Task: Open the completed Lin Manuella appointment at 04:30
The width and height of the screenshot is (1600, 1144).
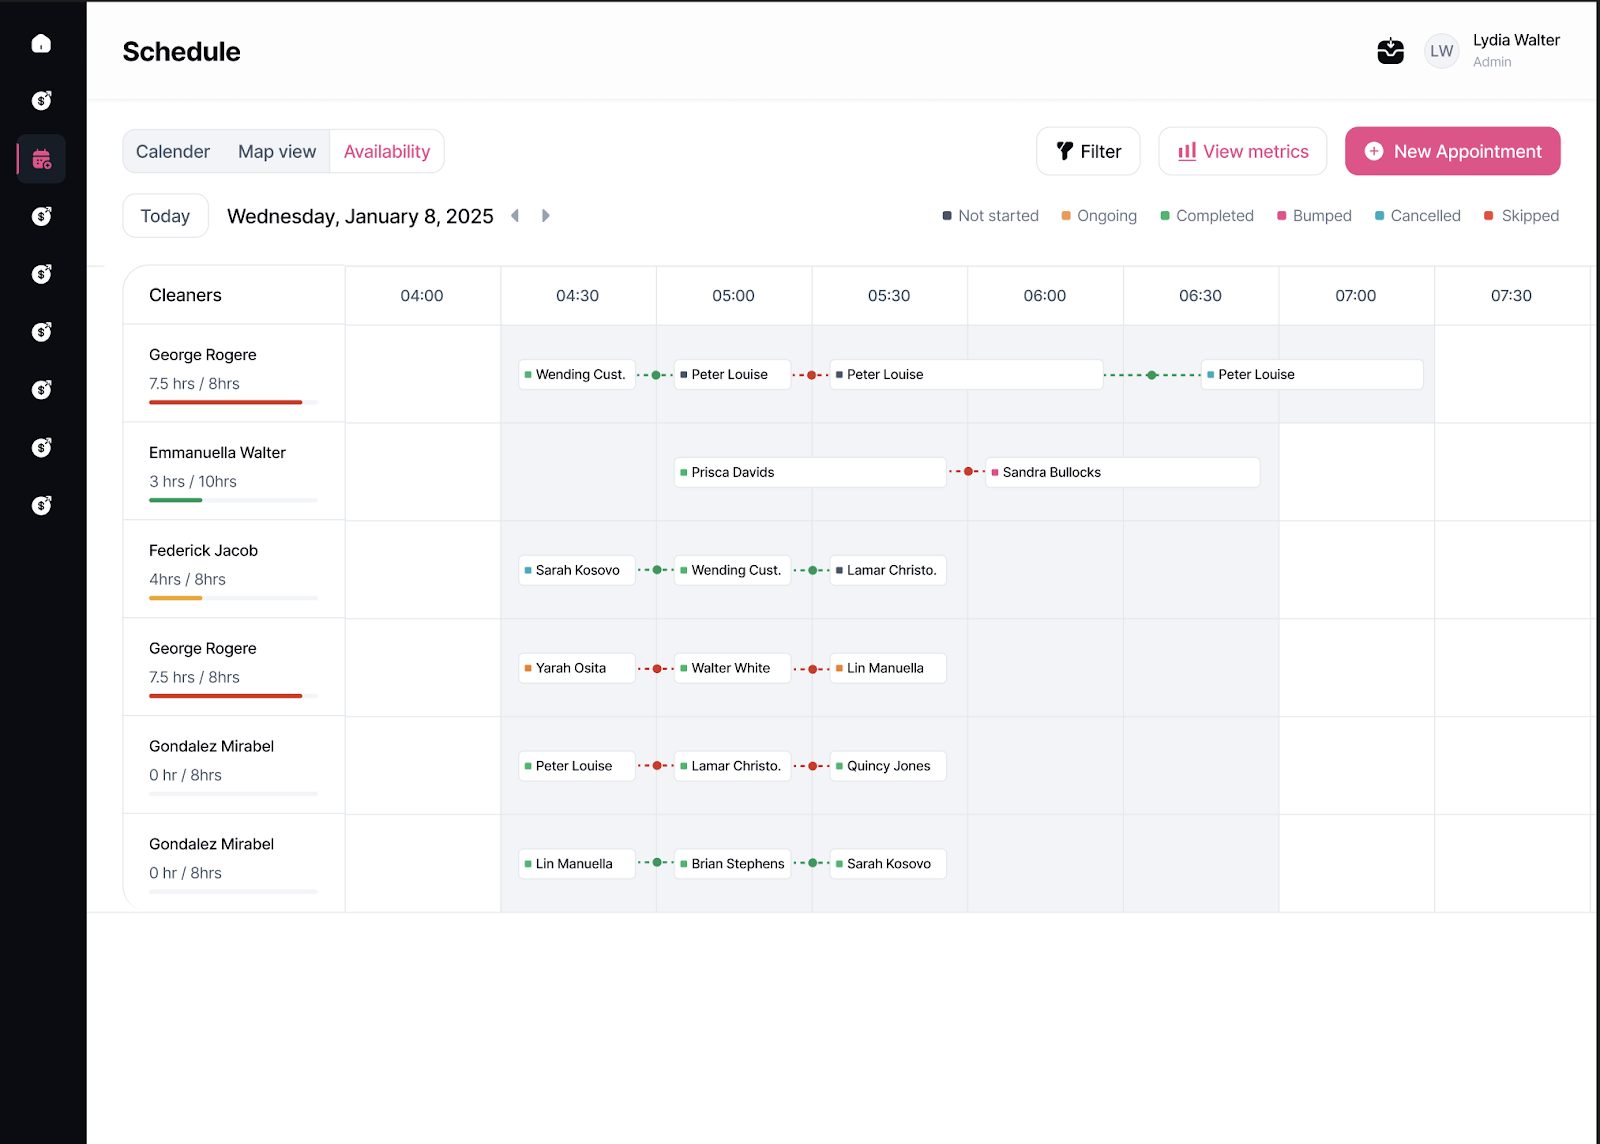Action: click(x=576, y=864)
